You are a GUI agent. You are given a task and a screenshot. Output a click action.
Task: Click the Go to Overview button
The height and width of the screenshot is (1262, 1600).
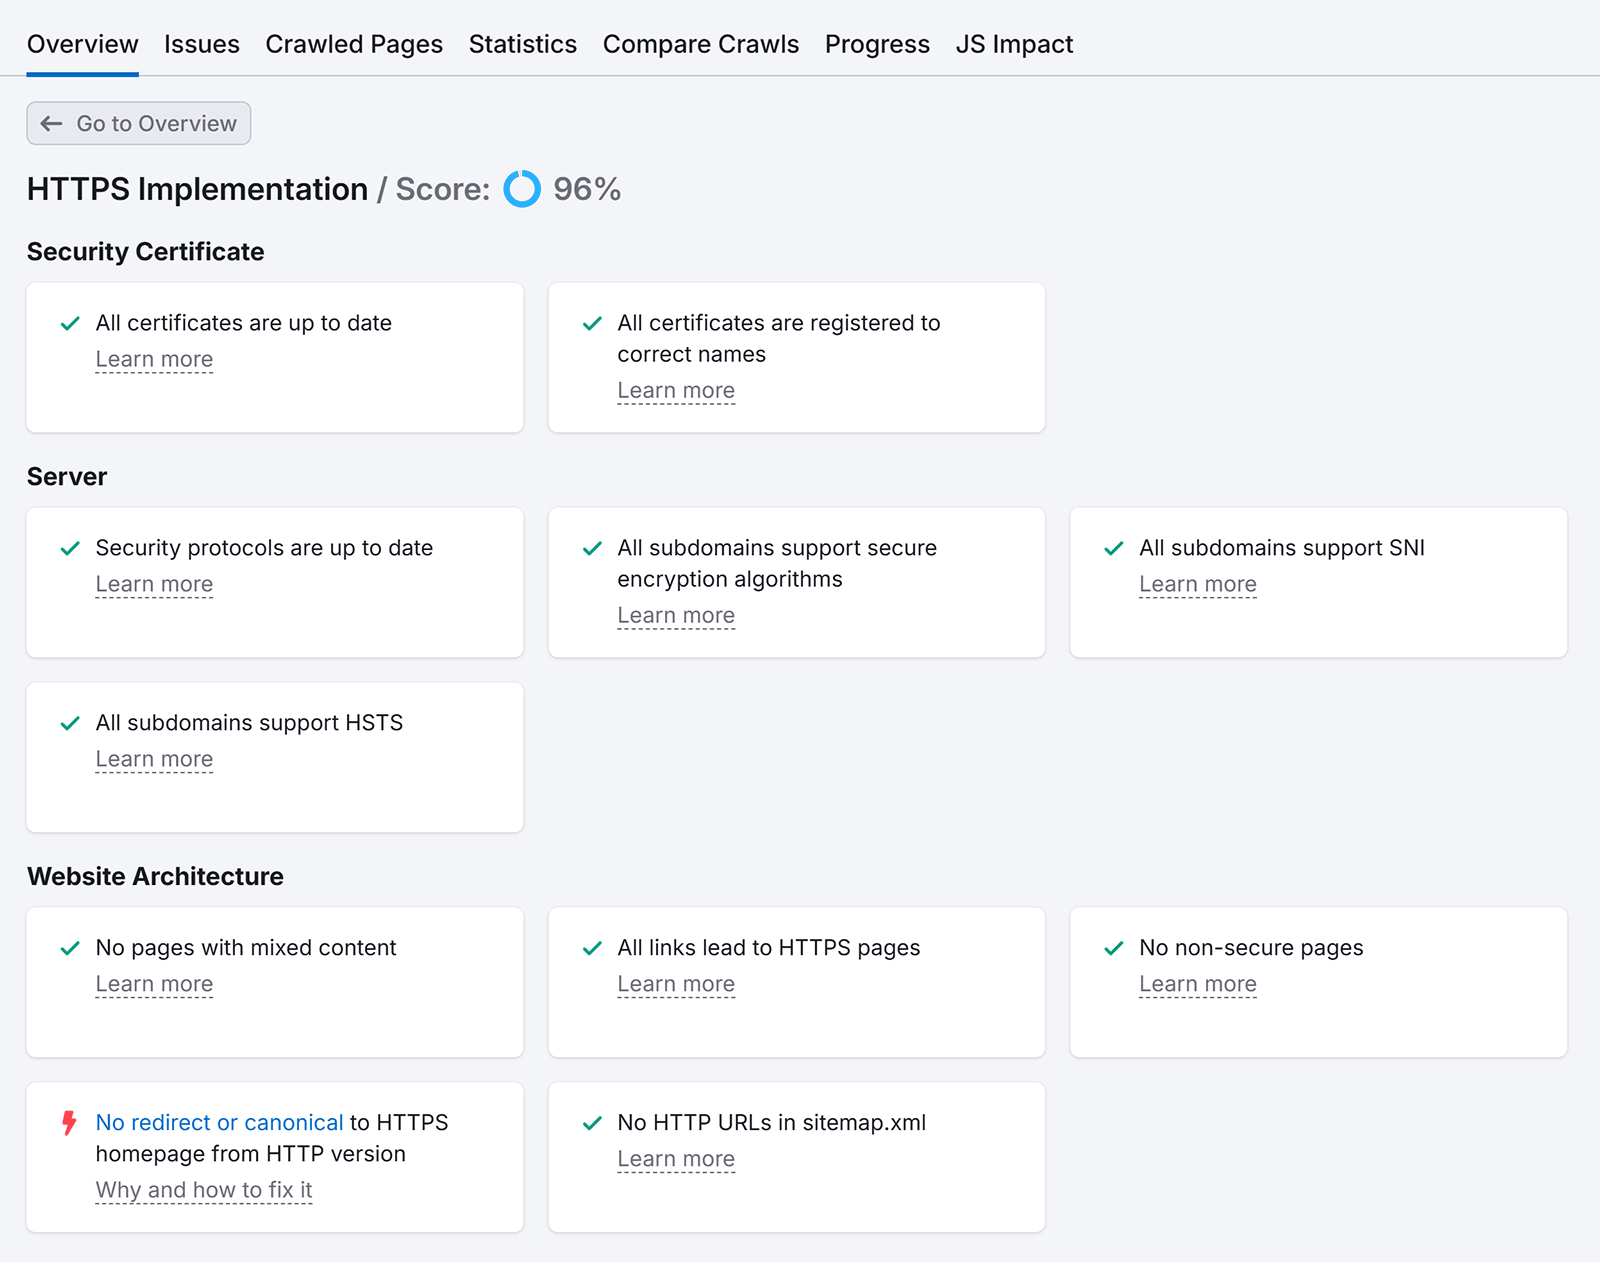point(138,123)
